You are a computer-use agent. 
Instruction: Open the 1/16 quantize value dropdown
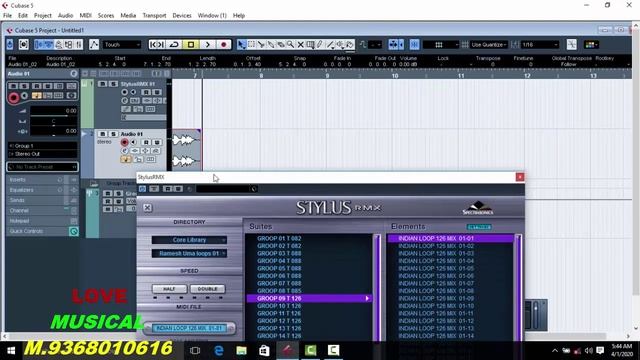click(x=540, y=44)
